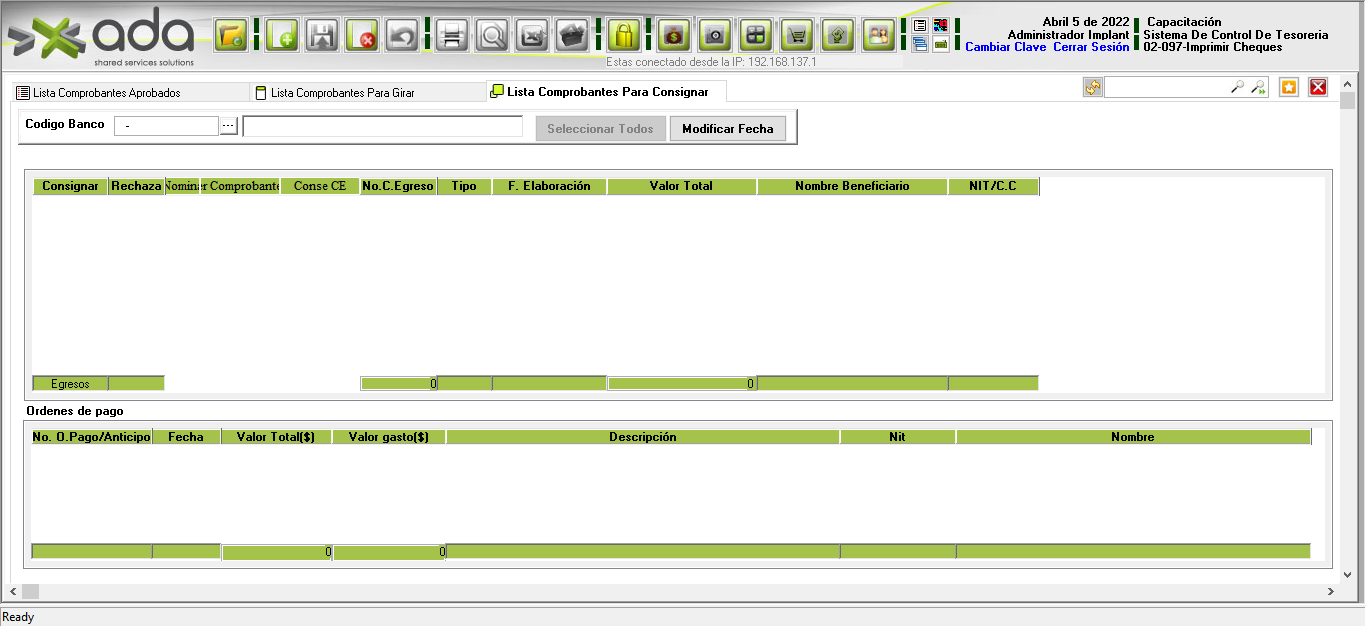The image size is (1366, 627).
Task: Click the Codigo Banco code input field
Action: [166, 126]
